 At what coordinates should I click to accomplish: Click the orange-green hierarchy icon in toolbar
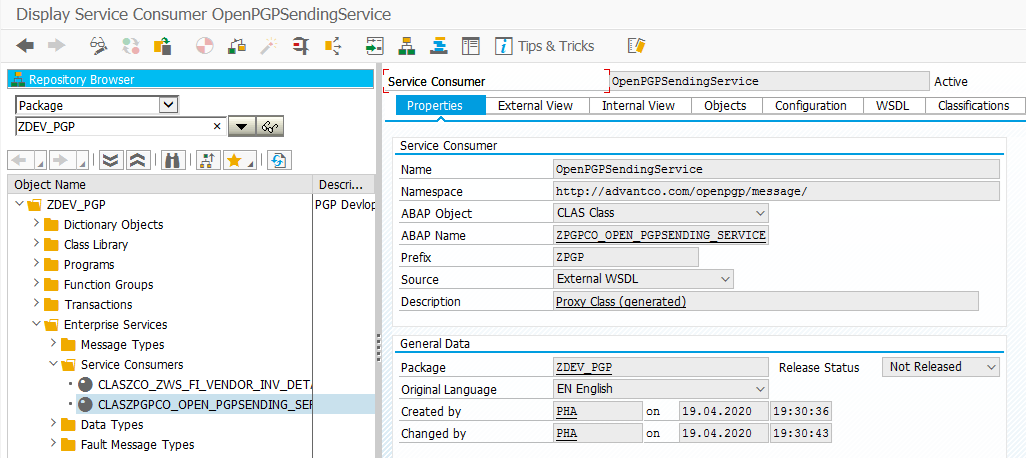(407, 46)
